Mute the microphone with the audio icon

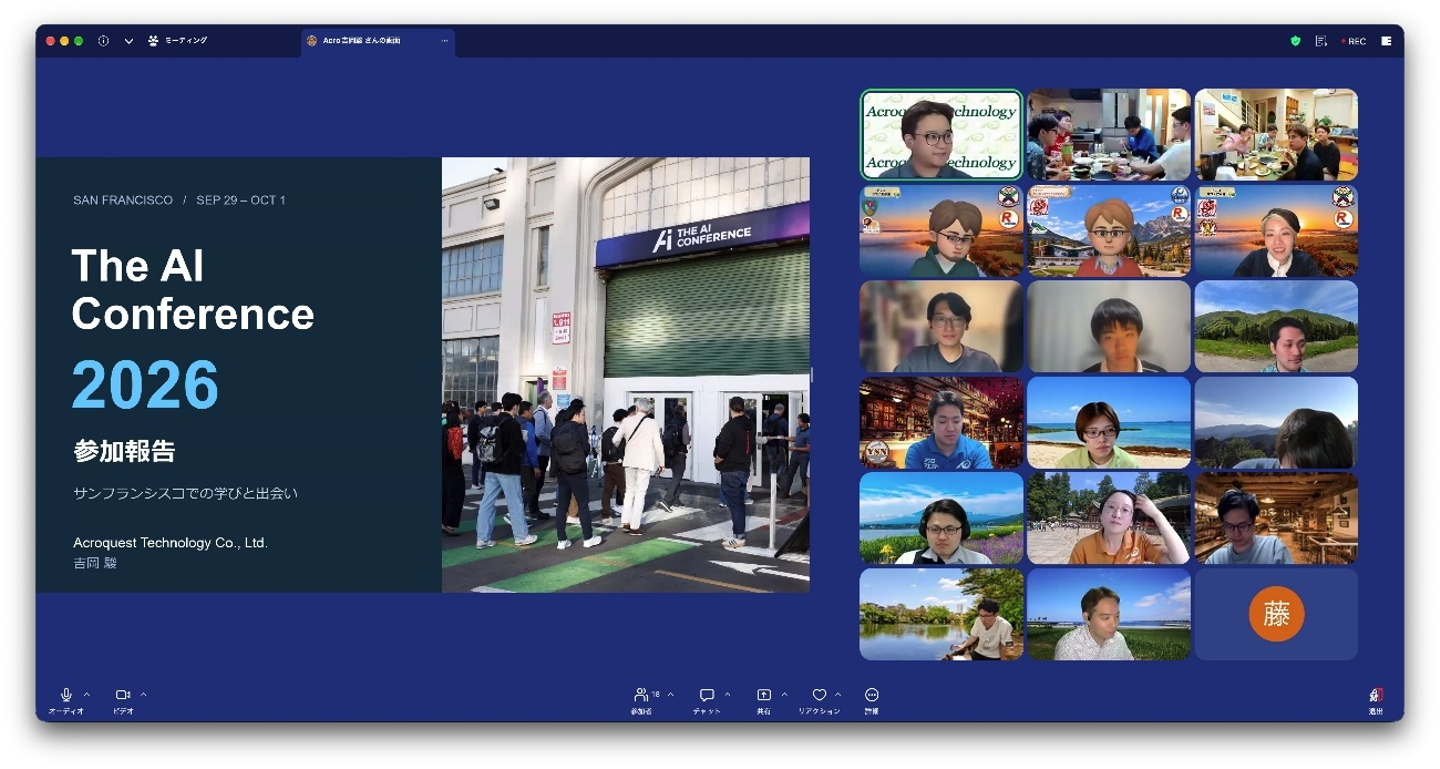(66, 695)
